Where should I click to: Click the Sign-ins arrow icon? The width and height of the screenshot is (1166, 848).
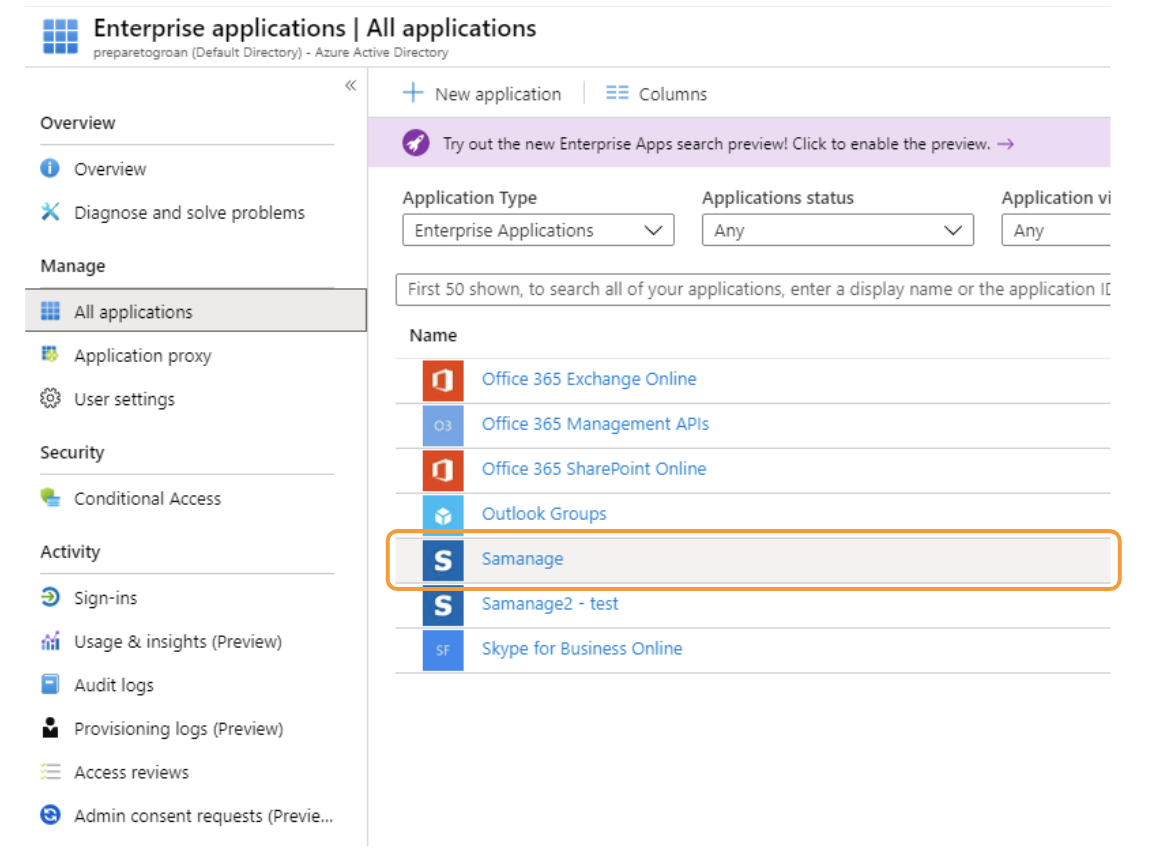50,597
